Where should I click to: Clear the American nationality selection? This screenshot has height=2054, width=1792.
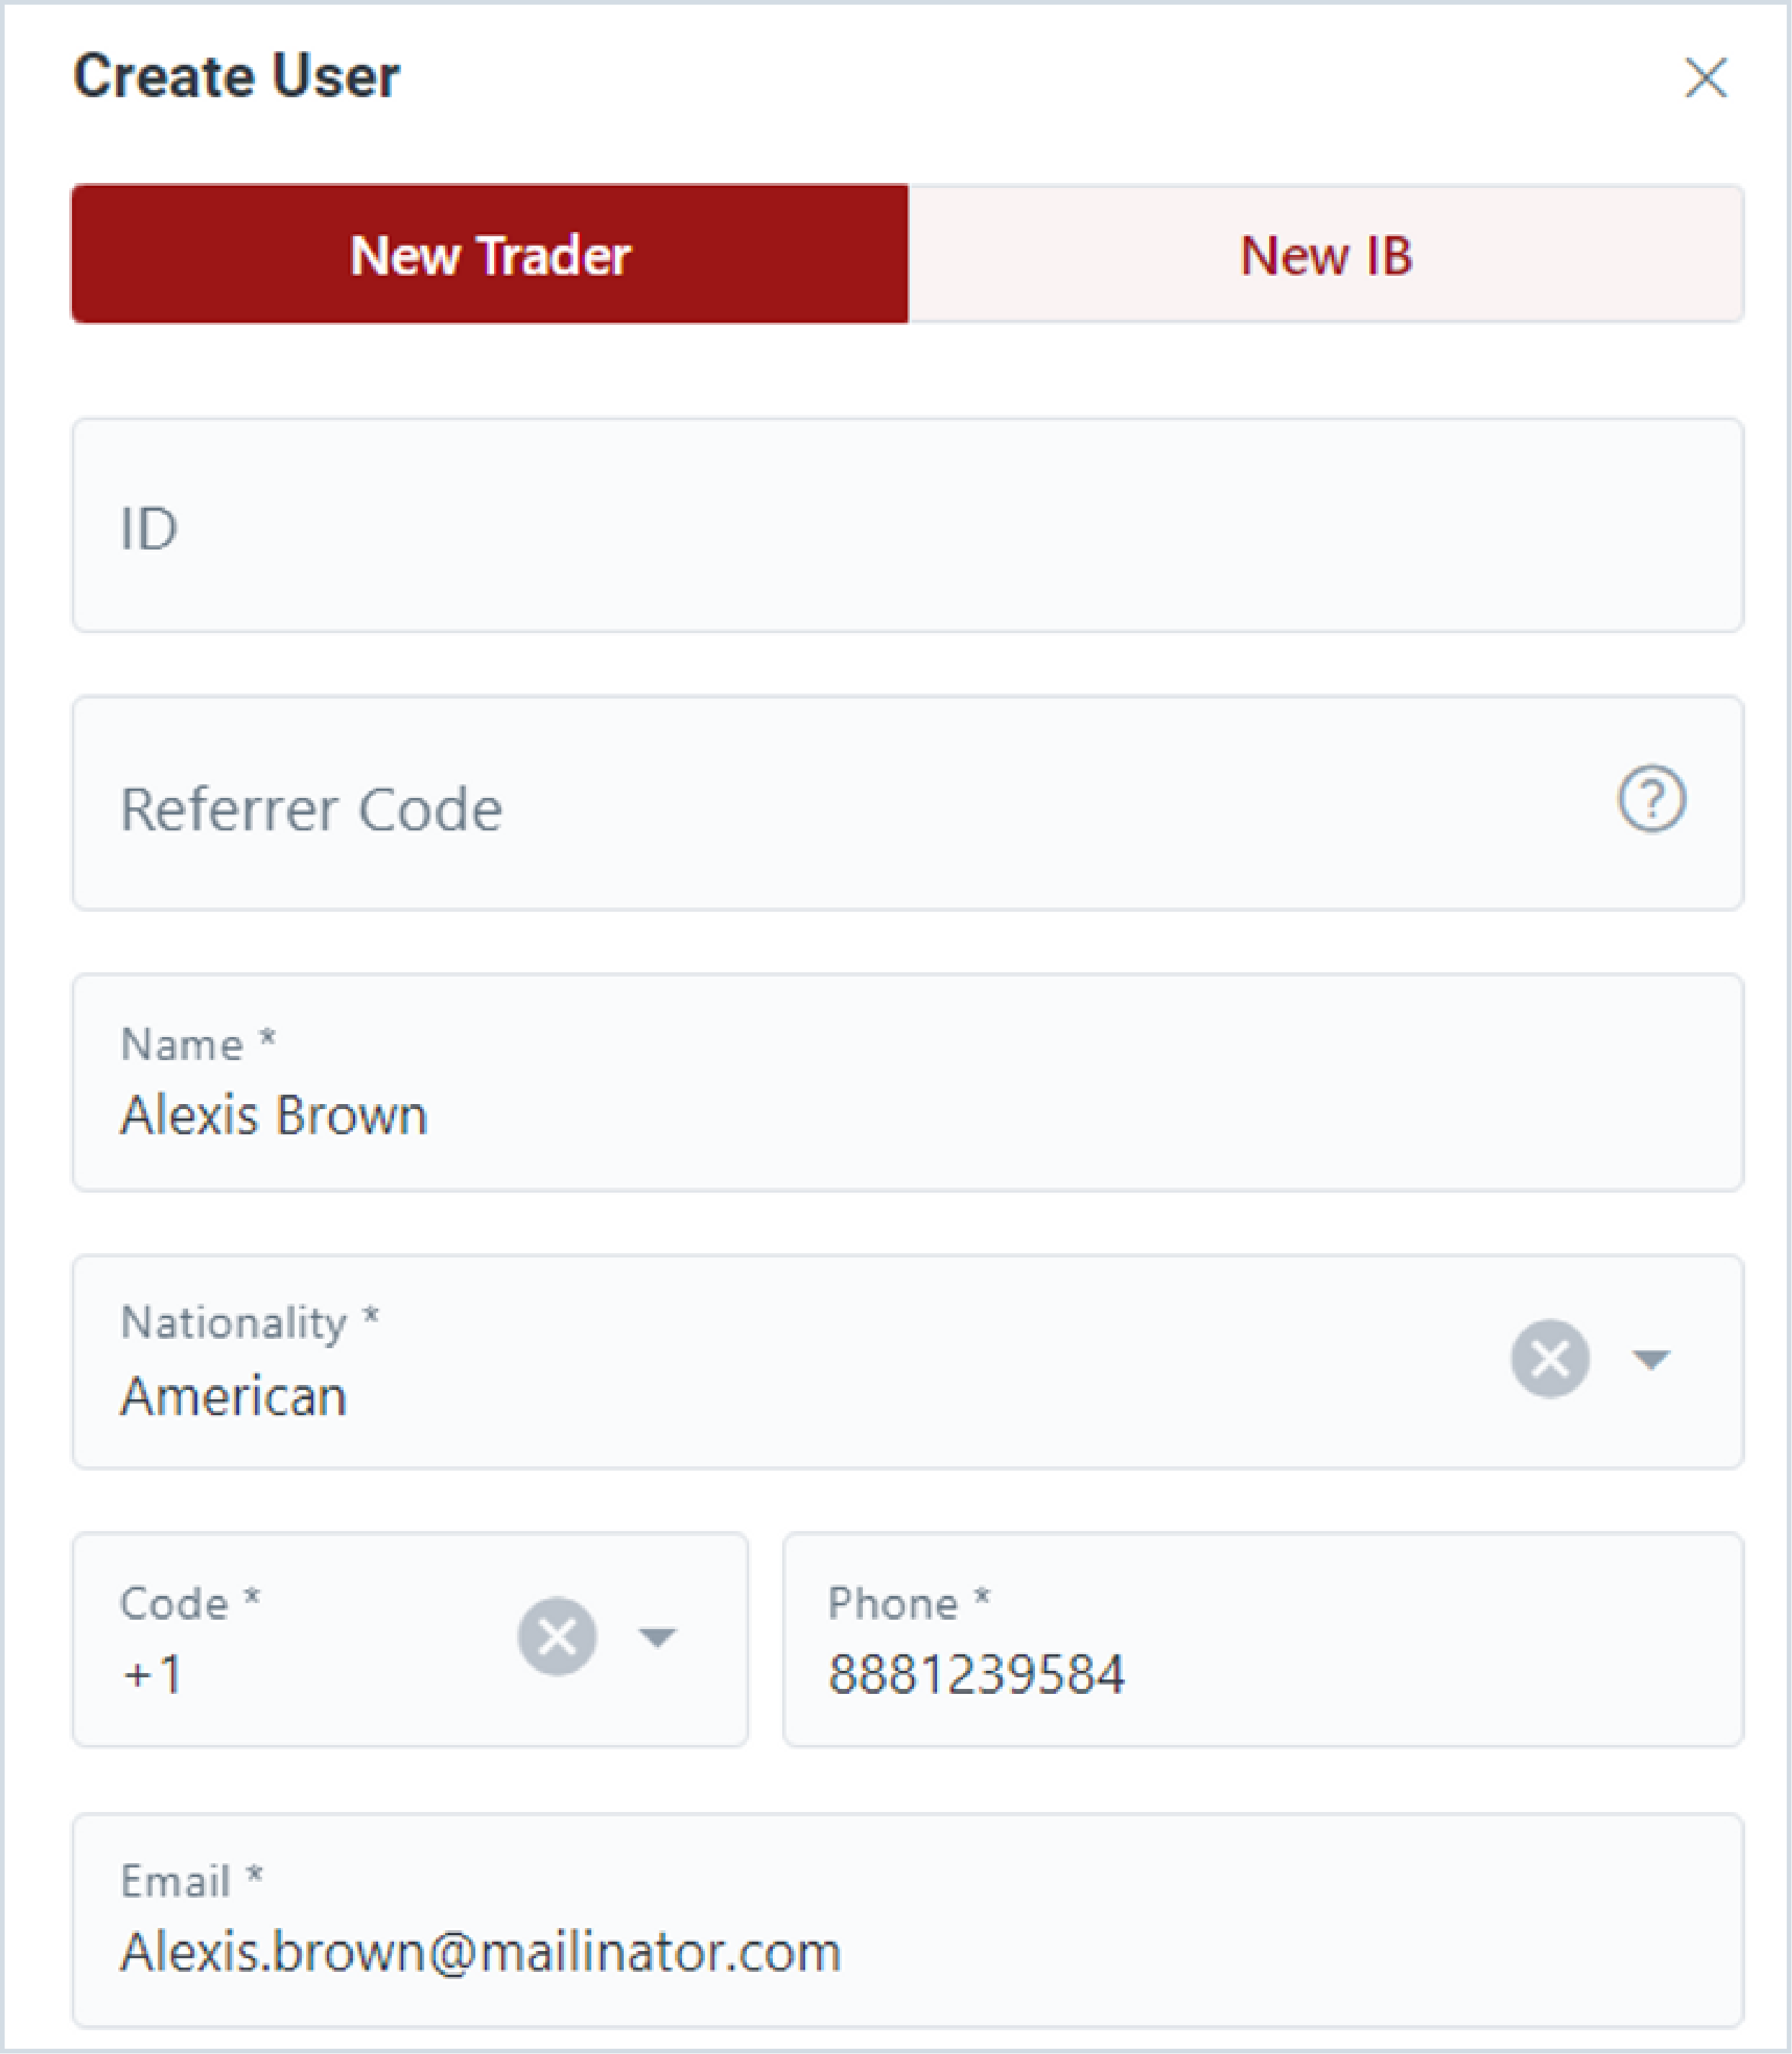coord(1550,1359)
